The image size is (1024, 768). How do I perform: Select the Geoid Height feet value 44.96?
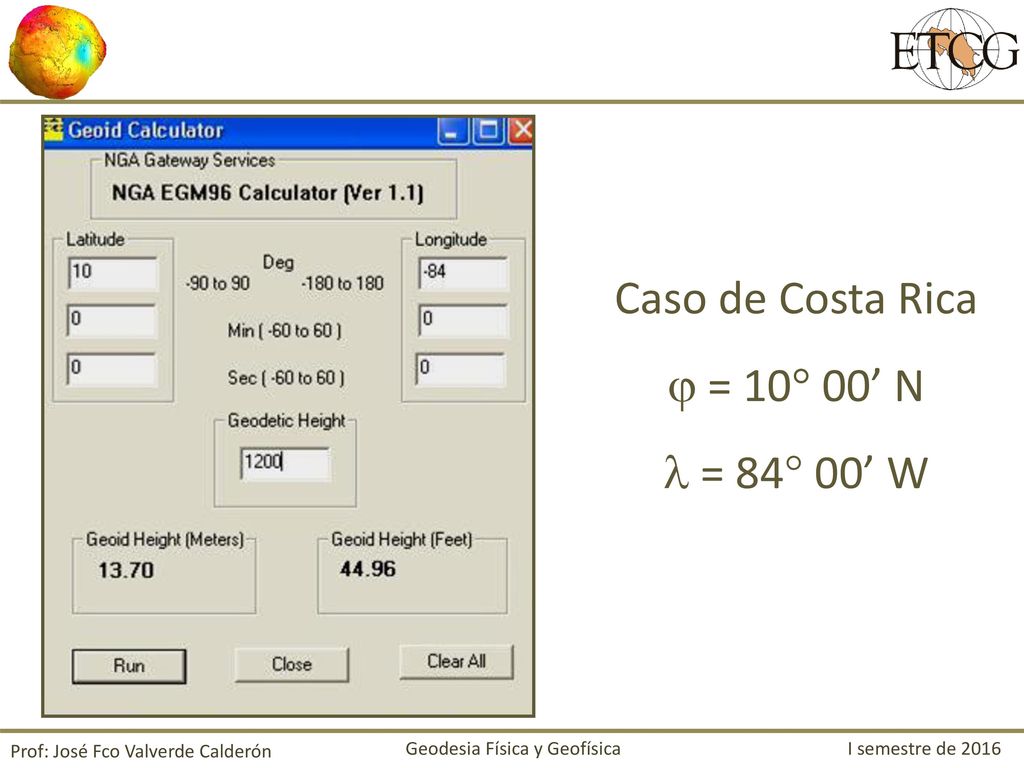tap(368, 569)
